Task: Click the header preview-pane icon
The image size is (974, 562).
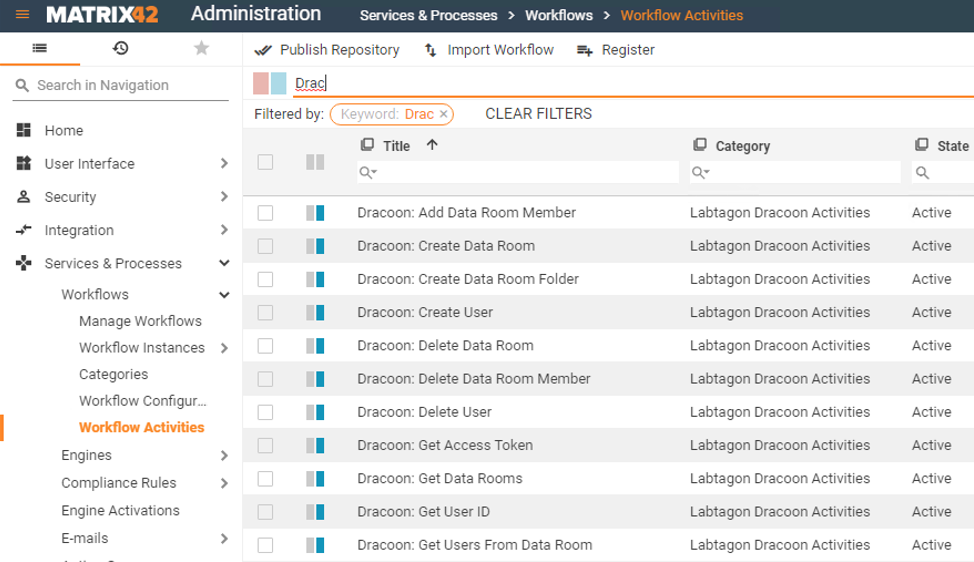Action: tap(315, 162)
